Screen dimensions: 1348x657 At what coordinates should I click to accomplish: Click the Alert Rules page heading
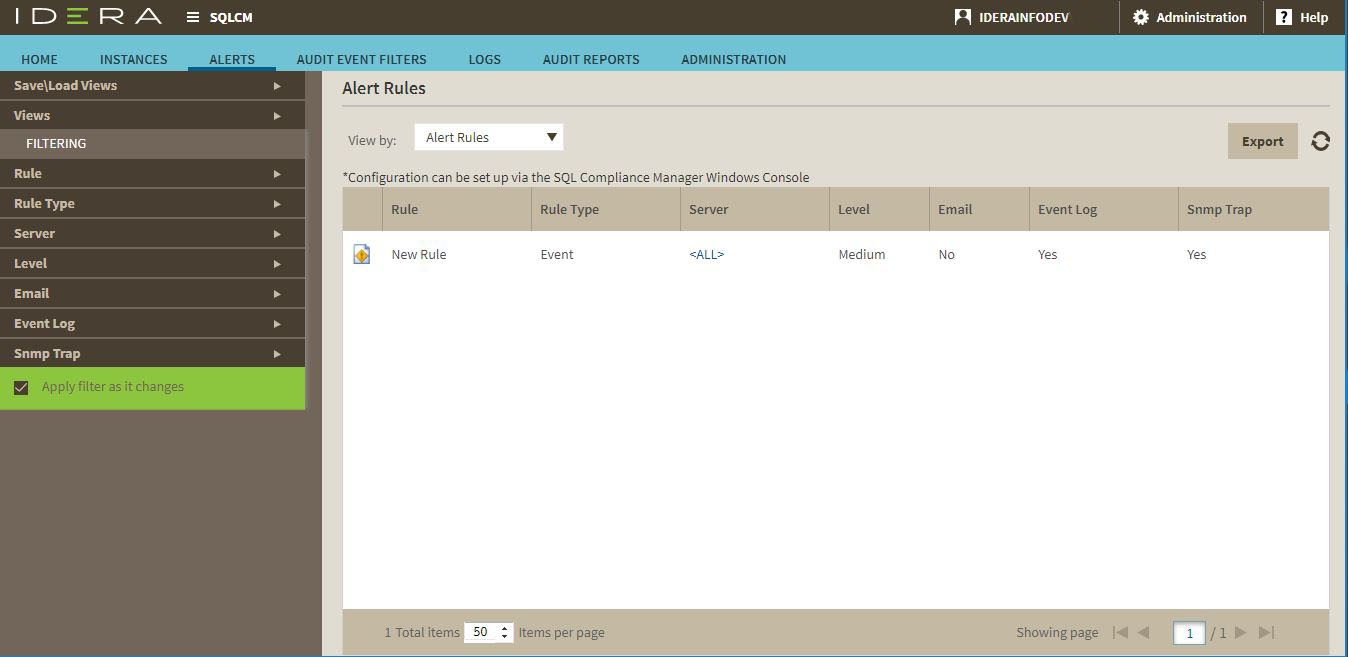point(384,88)
